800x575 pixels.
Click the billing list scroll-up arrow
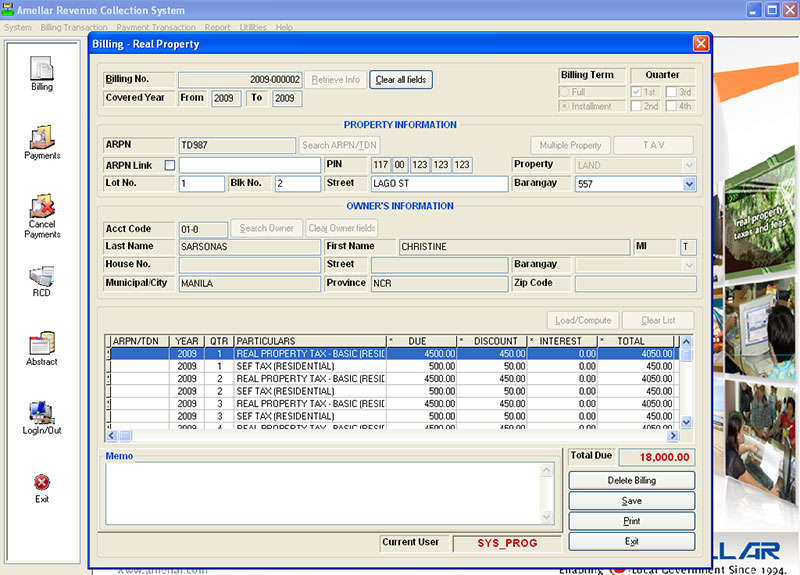point(687,341)
